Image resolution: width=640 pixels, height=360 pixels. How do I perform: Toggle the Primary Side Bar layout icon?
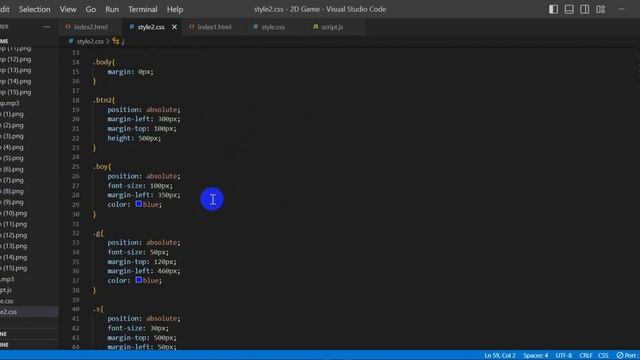(x=553, y=9)
